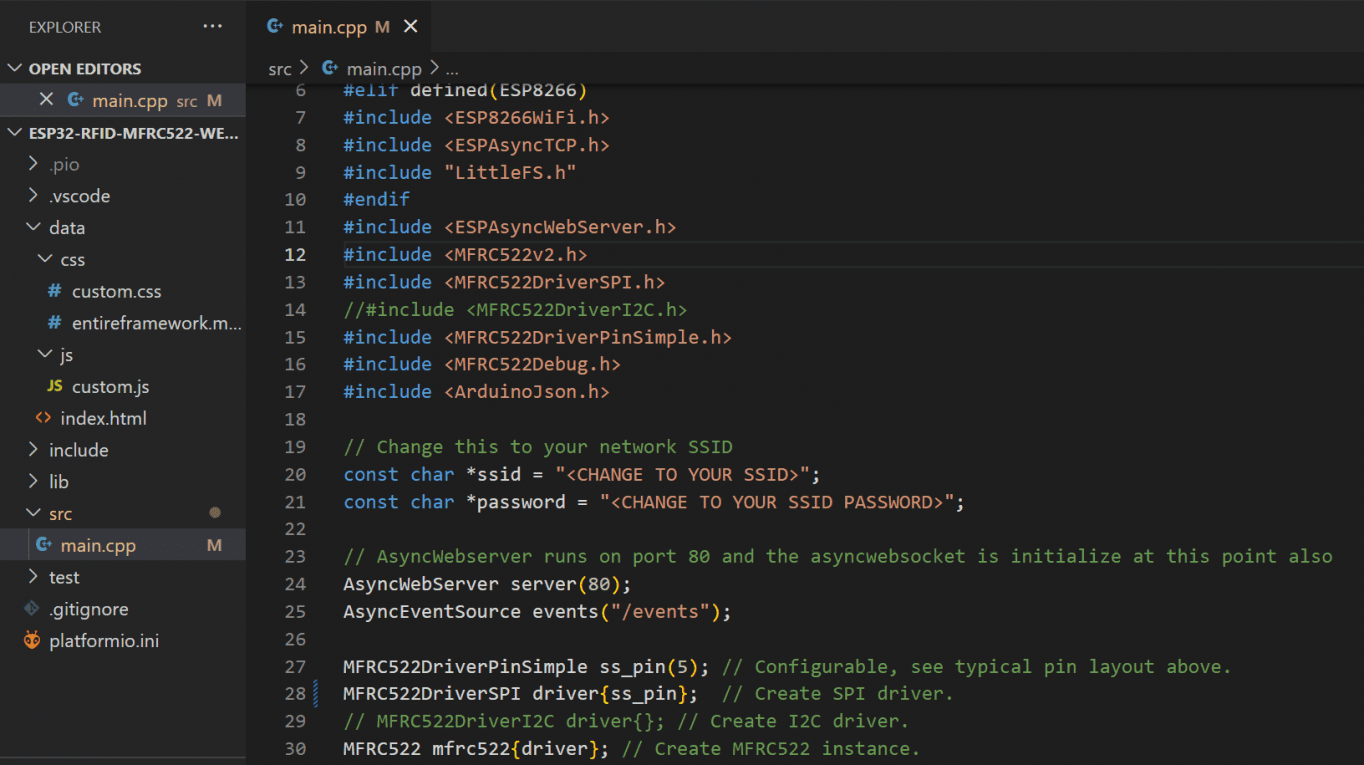Viewport: 1364px width, 765px height.
Task: Click the custom.js JS file icon
Action: click(55, 386)
